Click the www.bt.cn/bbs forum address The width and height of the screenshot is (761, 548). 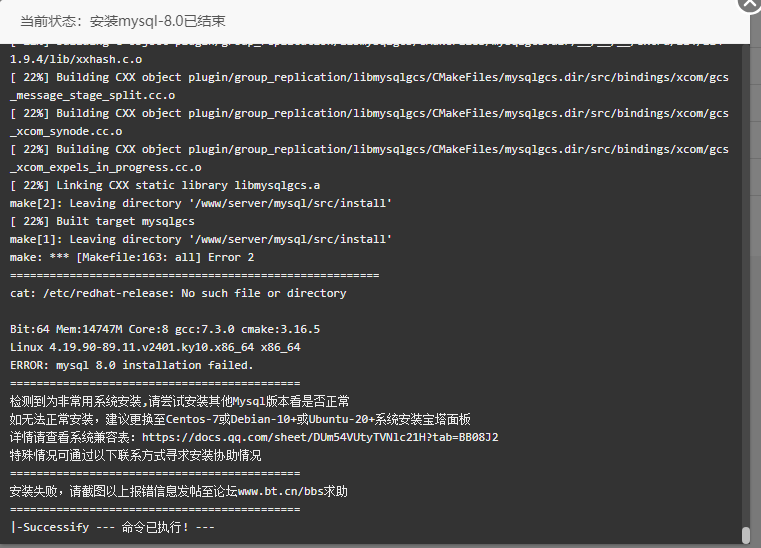281,491
